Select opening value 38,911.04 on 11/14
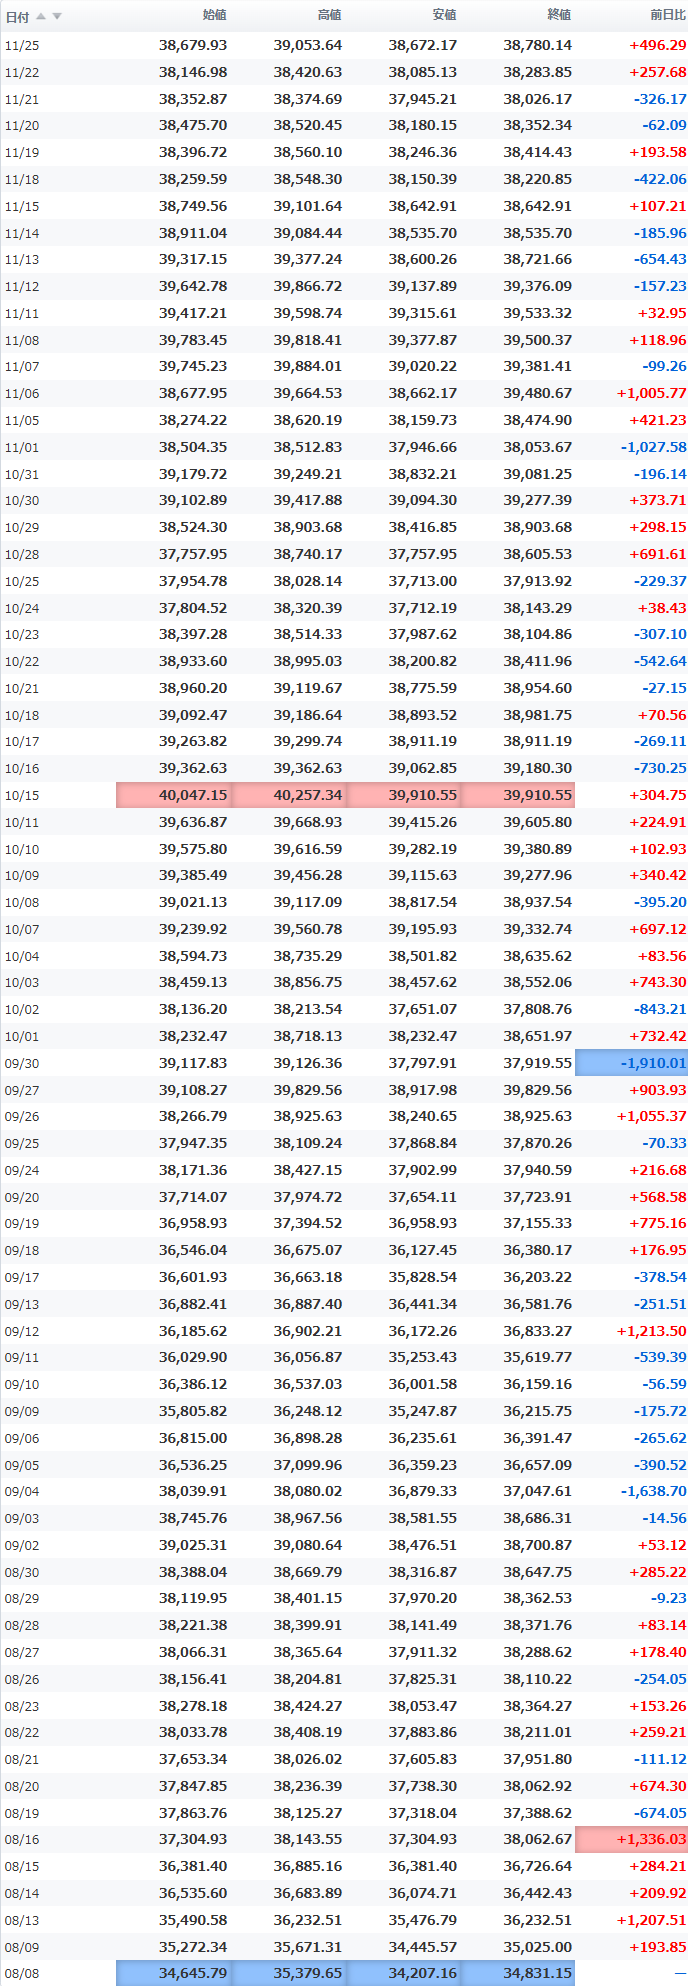The height and width of the screenshot is (1986, 688). 193,233
